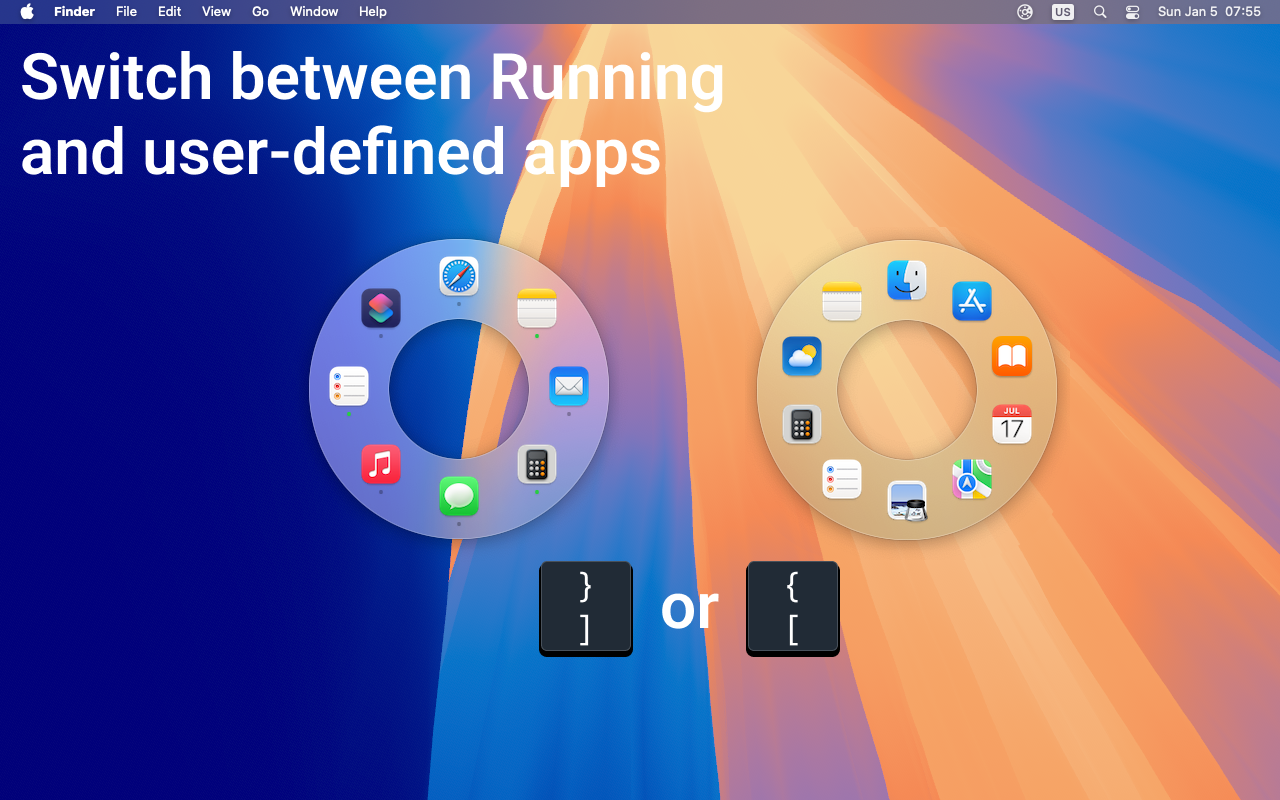Screen dimensions: 1280x800
Task: Launch Shortcuts from the left wheel
Action: pyautogui.click(x=381, y=308)
